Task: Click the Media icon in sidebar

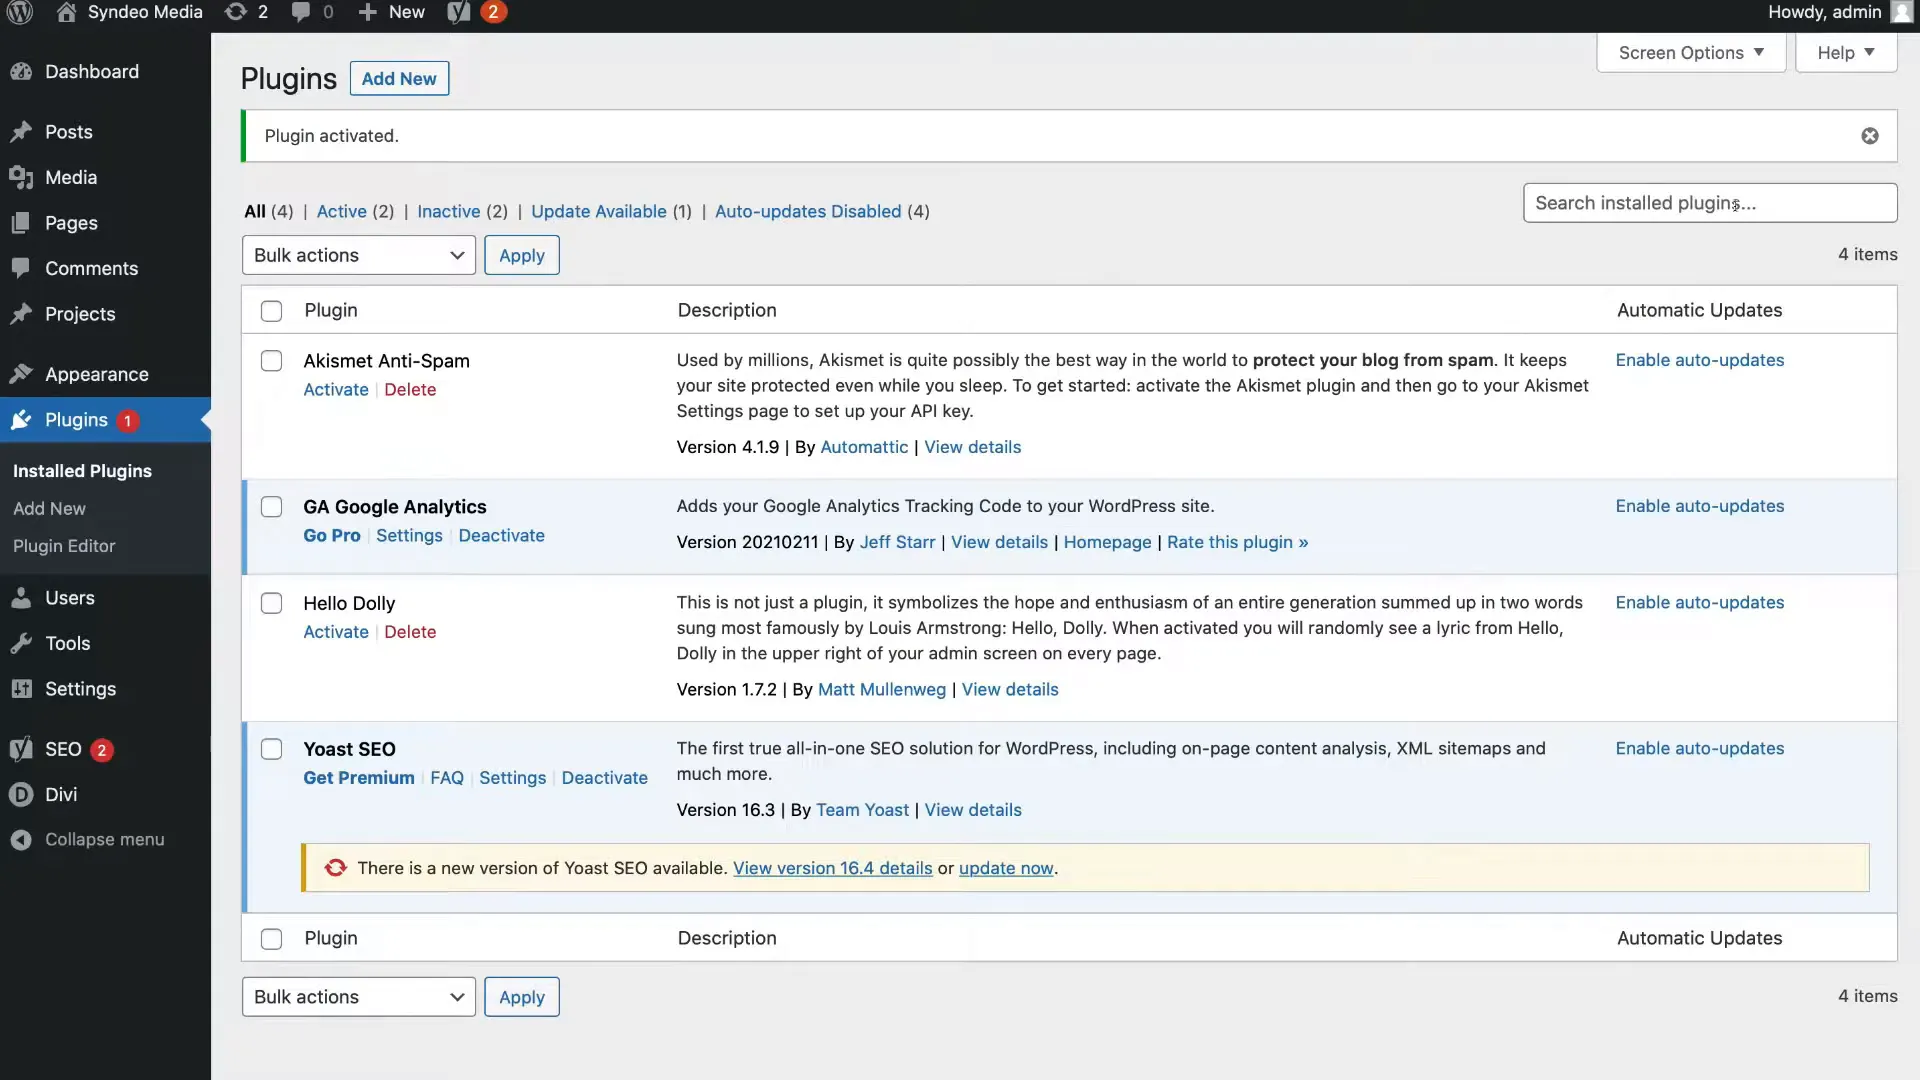Action: point(21,178)
